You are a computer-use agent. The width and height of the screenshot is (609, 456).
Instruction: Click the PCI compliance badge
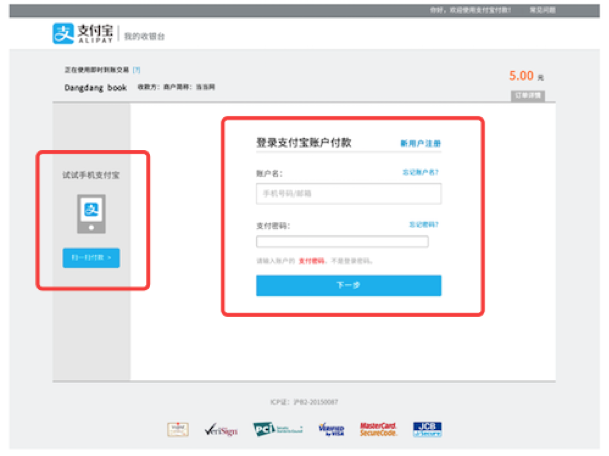click(x=278, y=429)
